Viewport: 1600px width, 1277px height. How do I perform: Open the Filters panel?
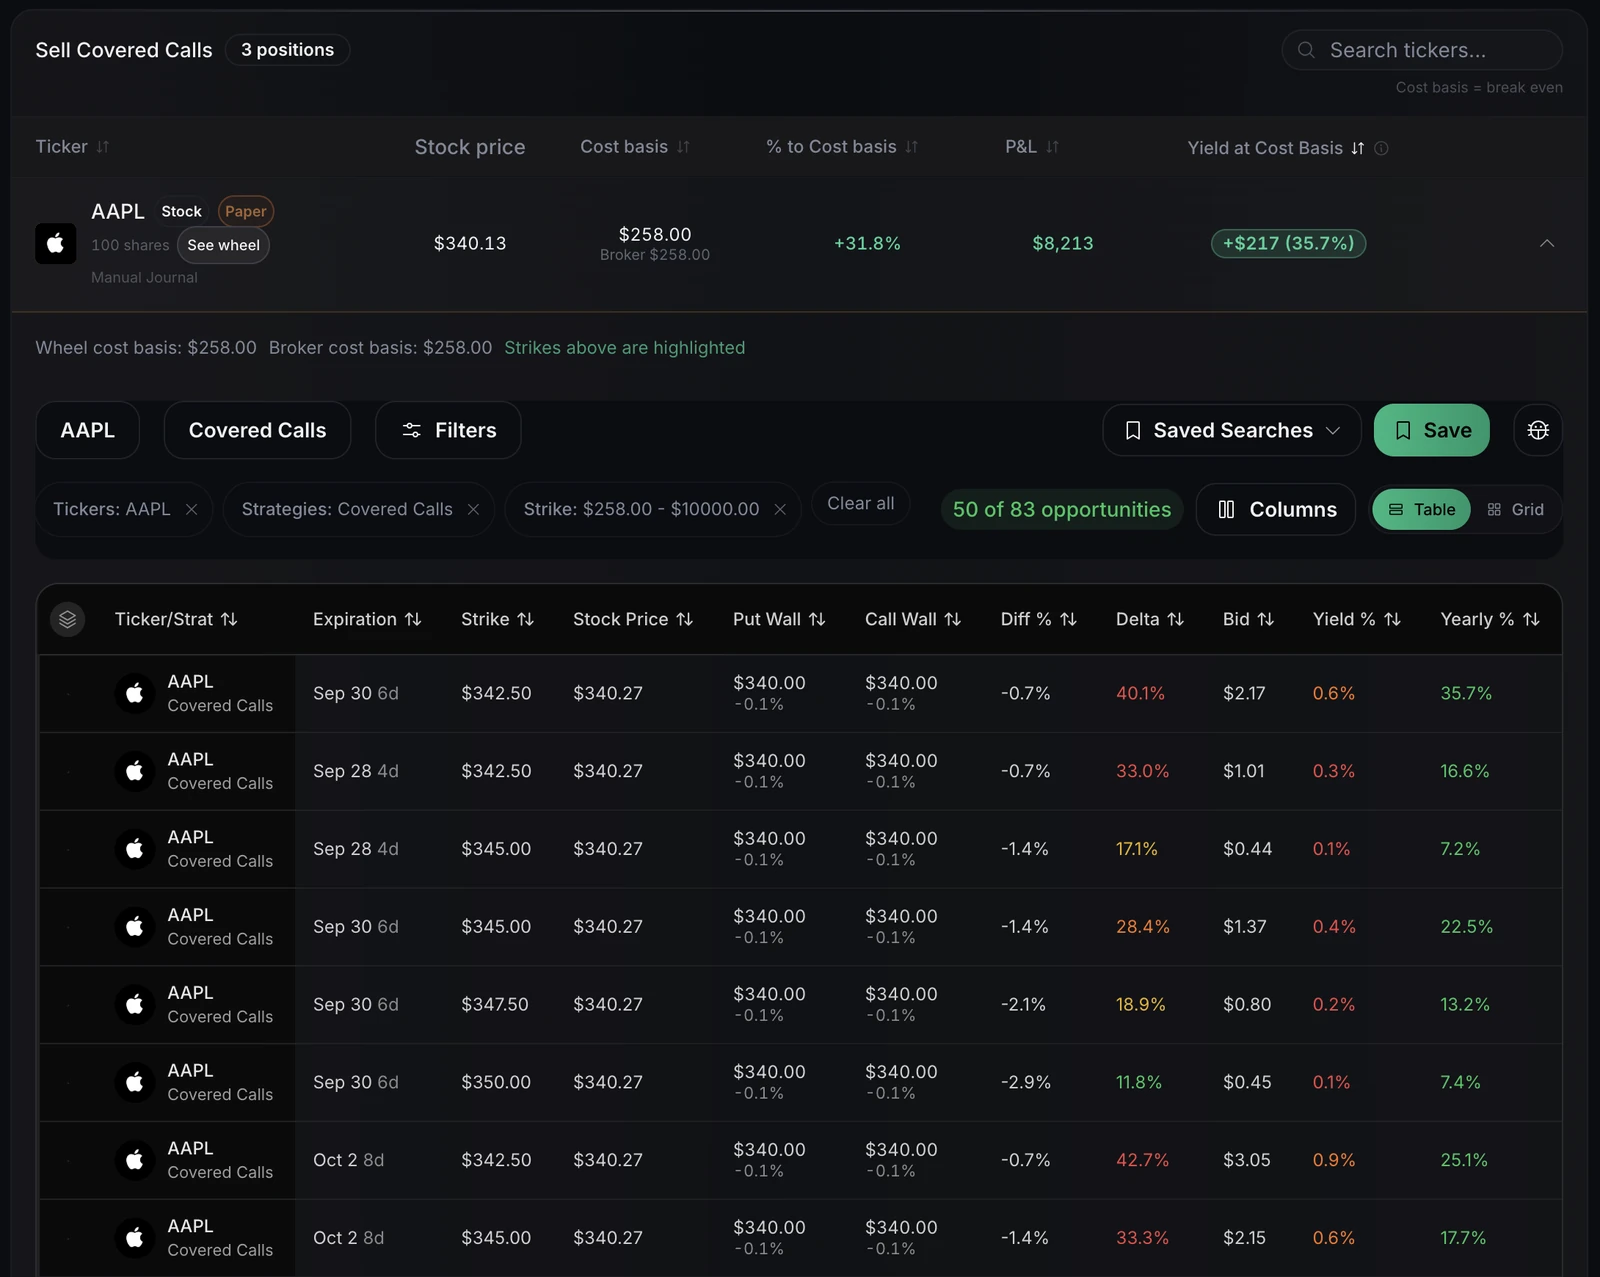coord(448,430)
